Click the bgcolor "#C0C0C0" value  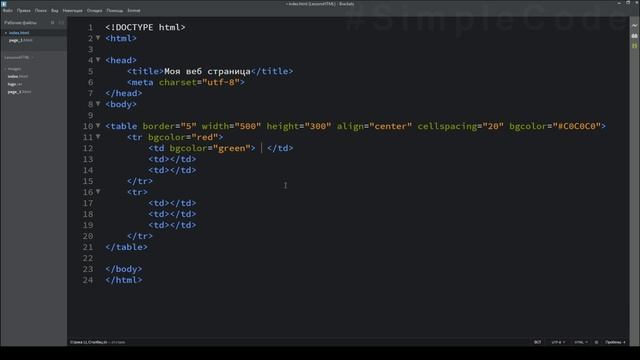(577, 126)
